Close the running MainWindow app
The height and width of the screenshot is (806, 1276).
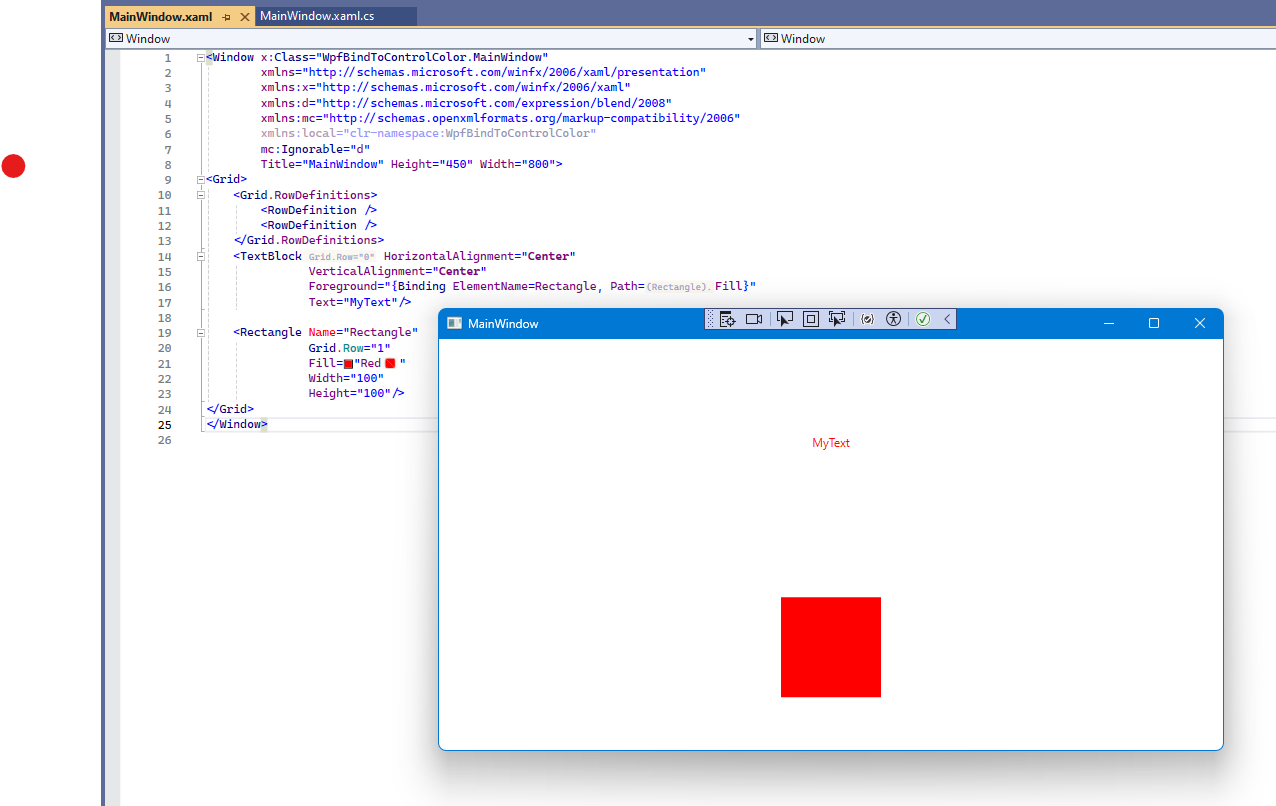1200,323
